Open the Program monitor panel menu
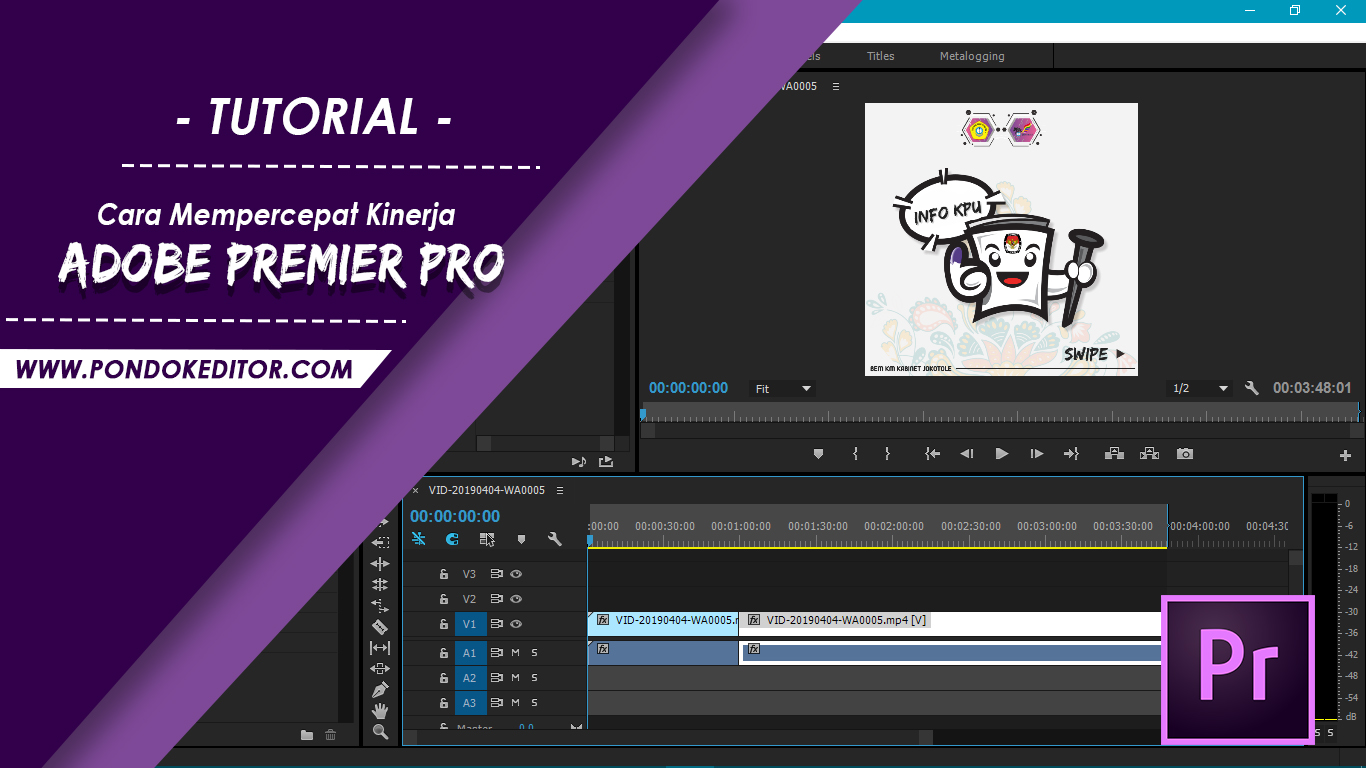The image size is (1366, 768). coord(836,86)
